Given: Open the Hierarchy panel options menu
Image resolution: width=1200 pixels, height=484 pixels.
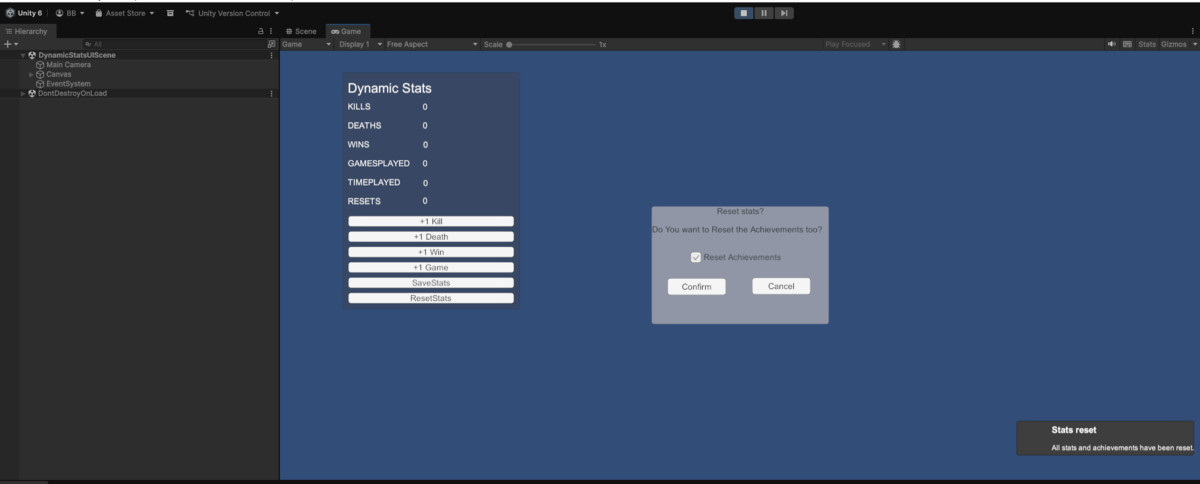Looking at the screenshot, I should [x=271, y=31].
